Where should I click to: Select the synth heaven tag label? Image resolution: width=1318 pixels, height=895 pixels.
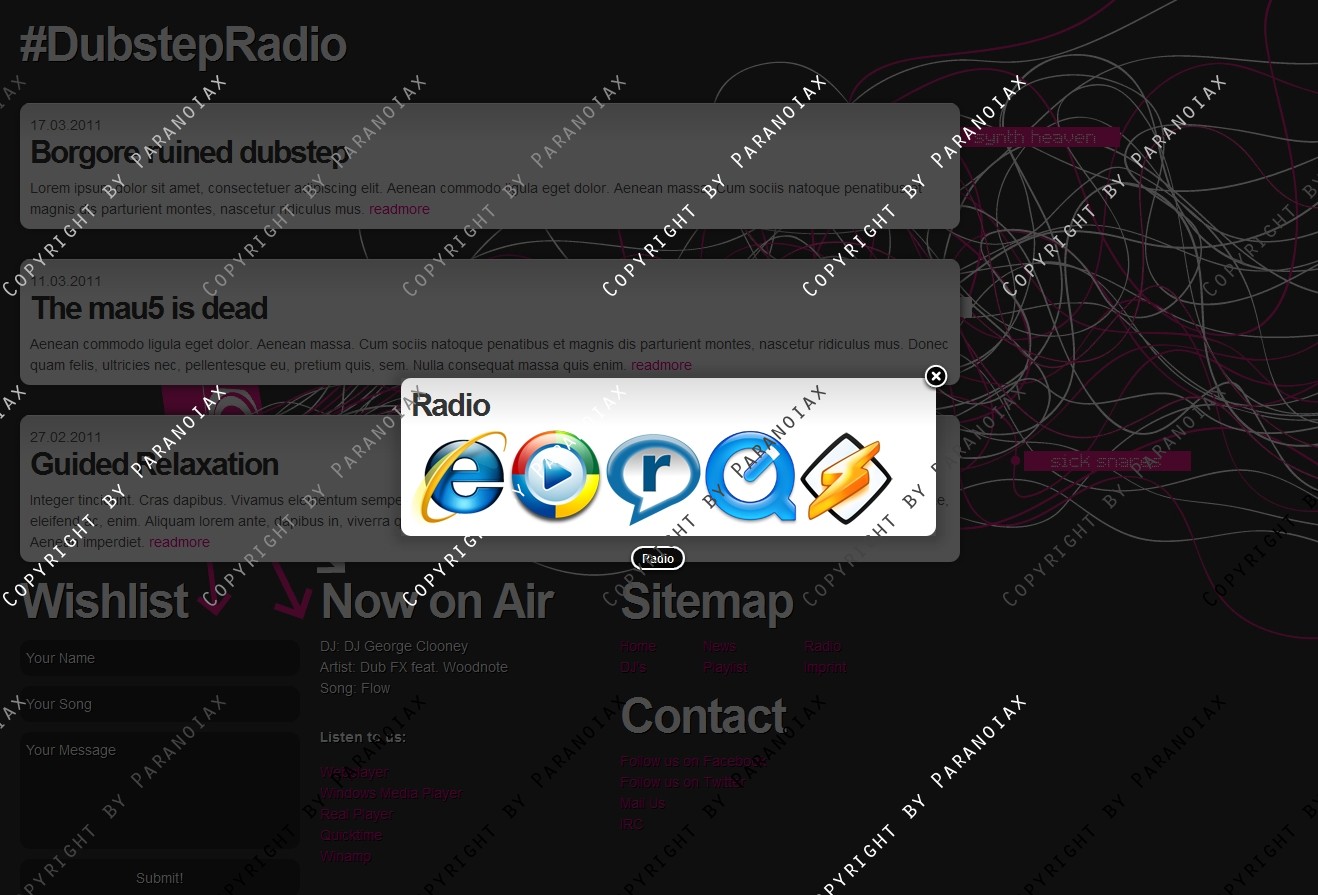click(x=1035, y=138)
